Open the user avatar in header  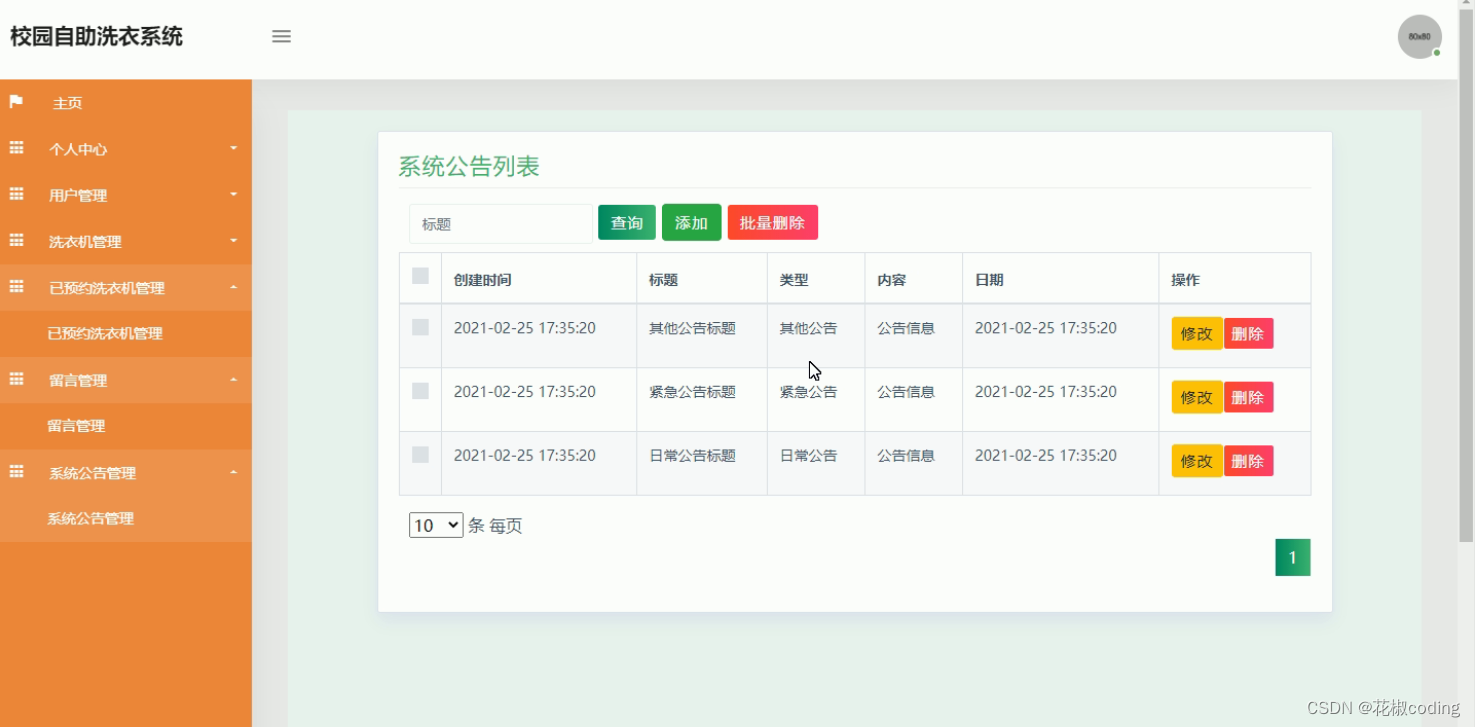[1419, 37]
